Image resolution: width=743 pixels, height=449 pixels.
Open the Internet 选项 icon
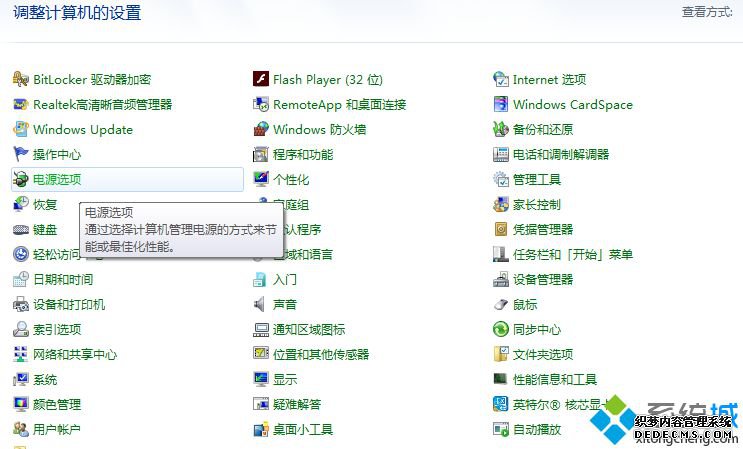tap(501, 80)
